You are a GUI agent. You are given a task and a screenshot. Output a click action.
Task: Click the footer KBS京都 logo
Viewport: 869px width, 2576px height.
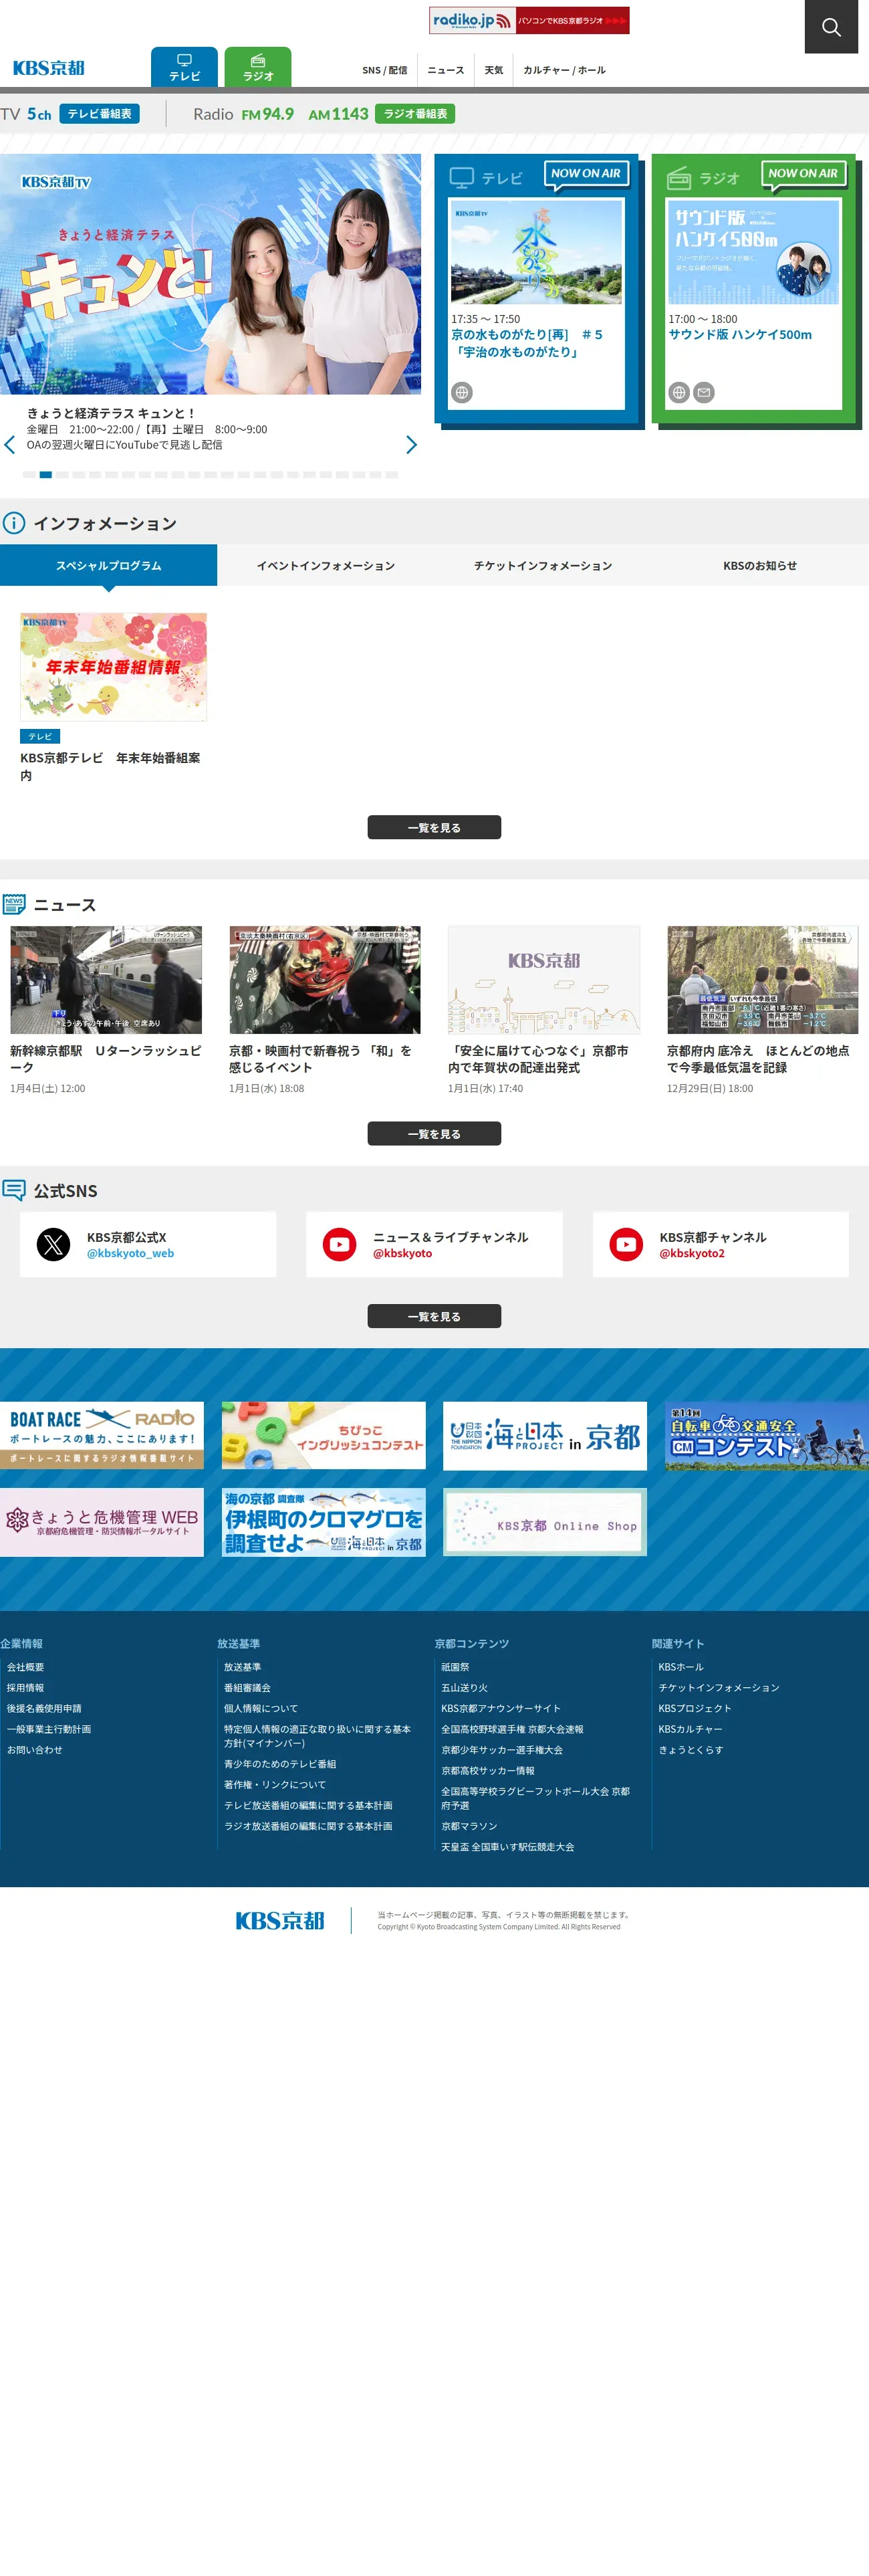point(280,1920)
